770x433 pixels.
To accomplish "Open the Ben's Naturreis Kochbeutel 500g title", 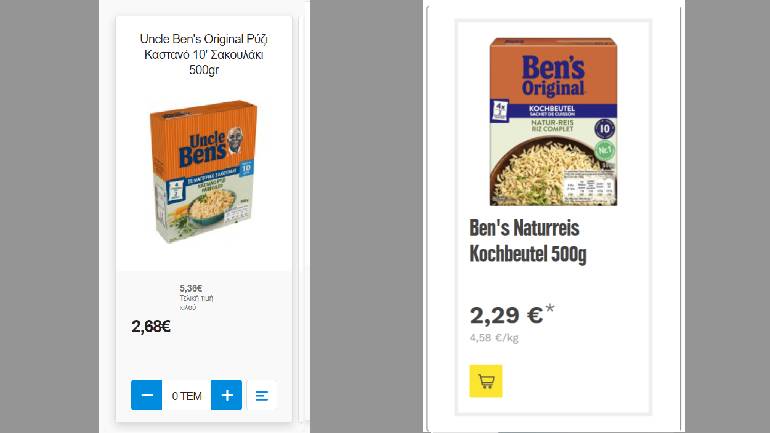I will 528,241.
